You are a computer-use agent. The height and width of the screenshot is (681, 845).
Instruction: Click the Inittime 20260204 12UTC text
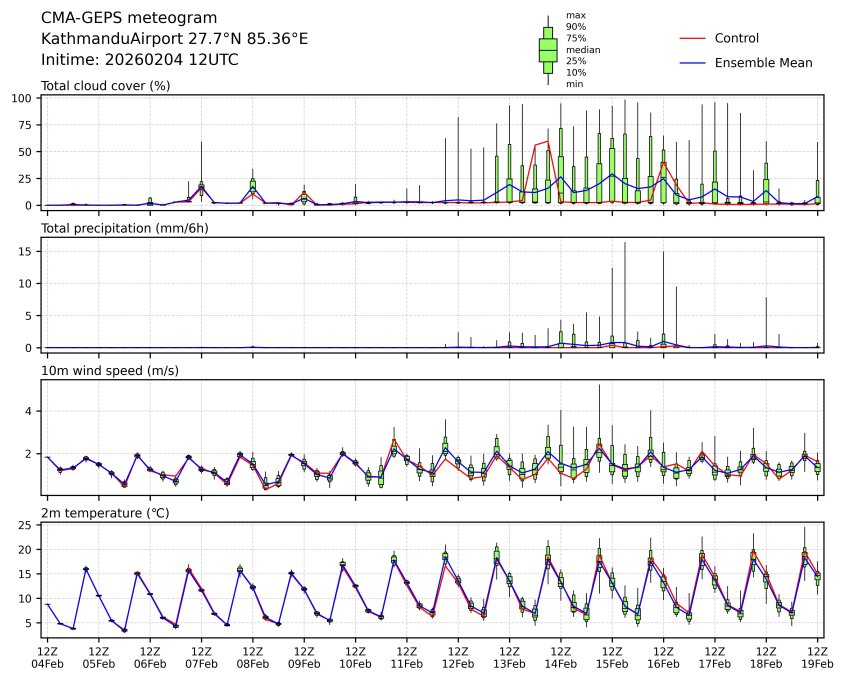(139, 59)
